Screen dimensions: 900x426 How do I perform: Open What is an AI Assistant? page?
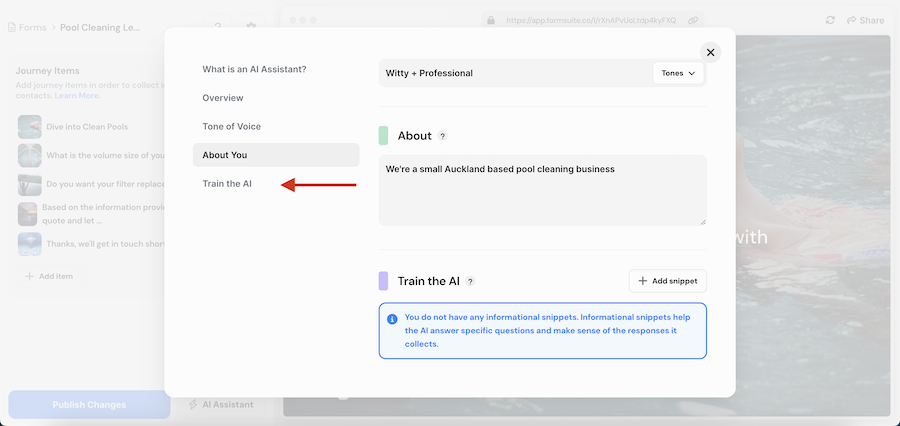[254, 70]
